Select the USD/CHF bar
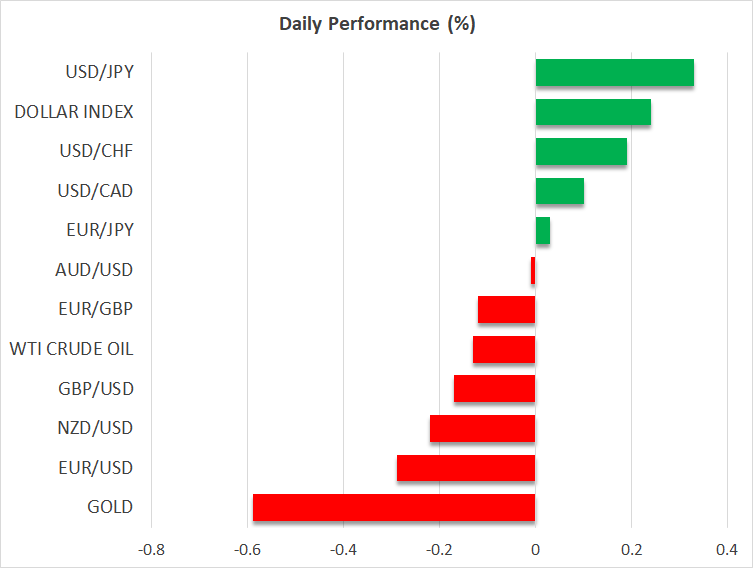The image size is (753, 568). [x=581, y=152]
